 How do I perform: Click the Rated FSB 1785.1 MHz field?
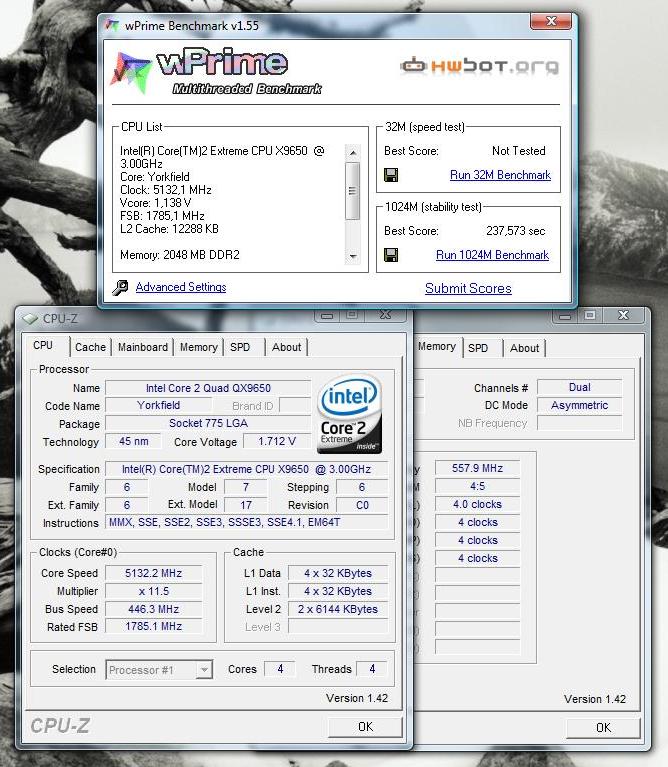(x=154, y=627)
